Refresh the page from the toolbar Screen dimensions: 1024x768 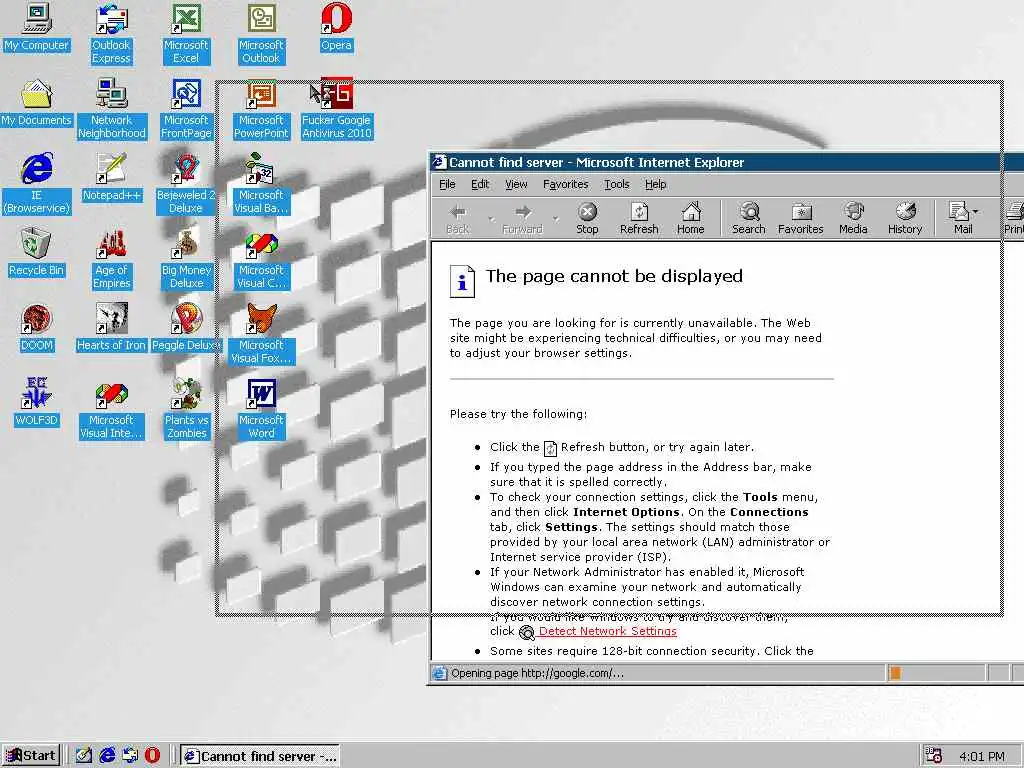coord(639,219)
